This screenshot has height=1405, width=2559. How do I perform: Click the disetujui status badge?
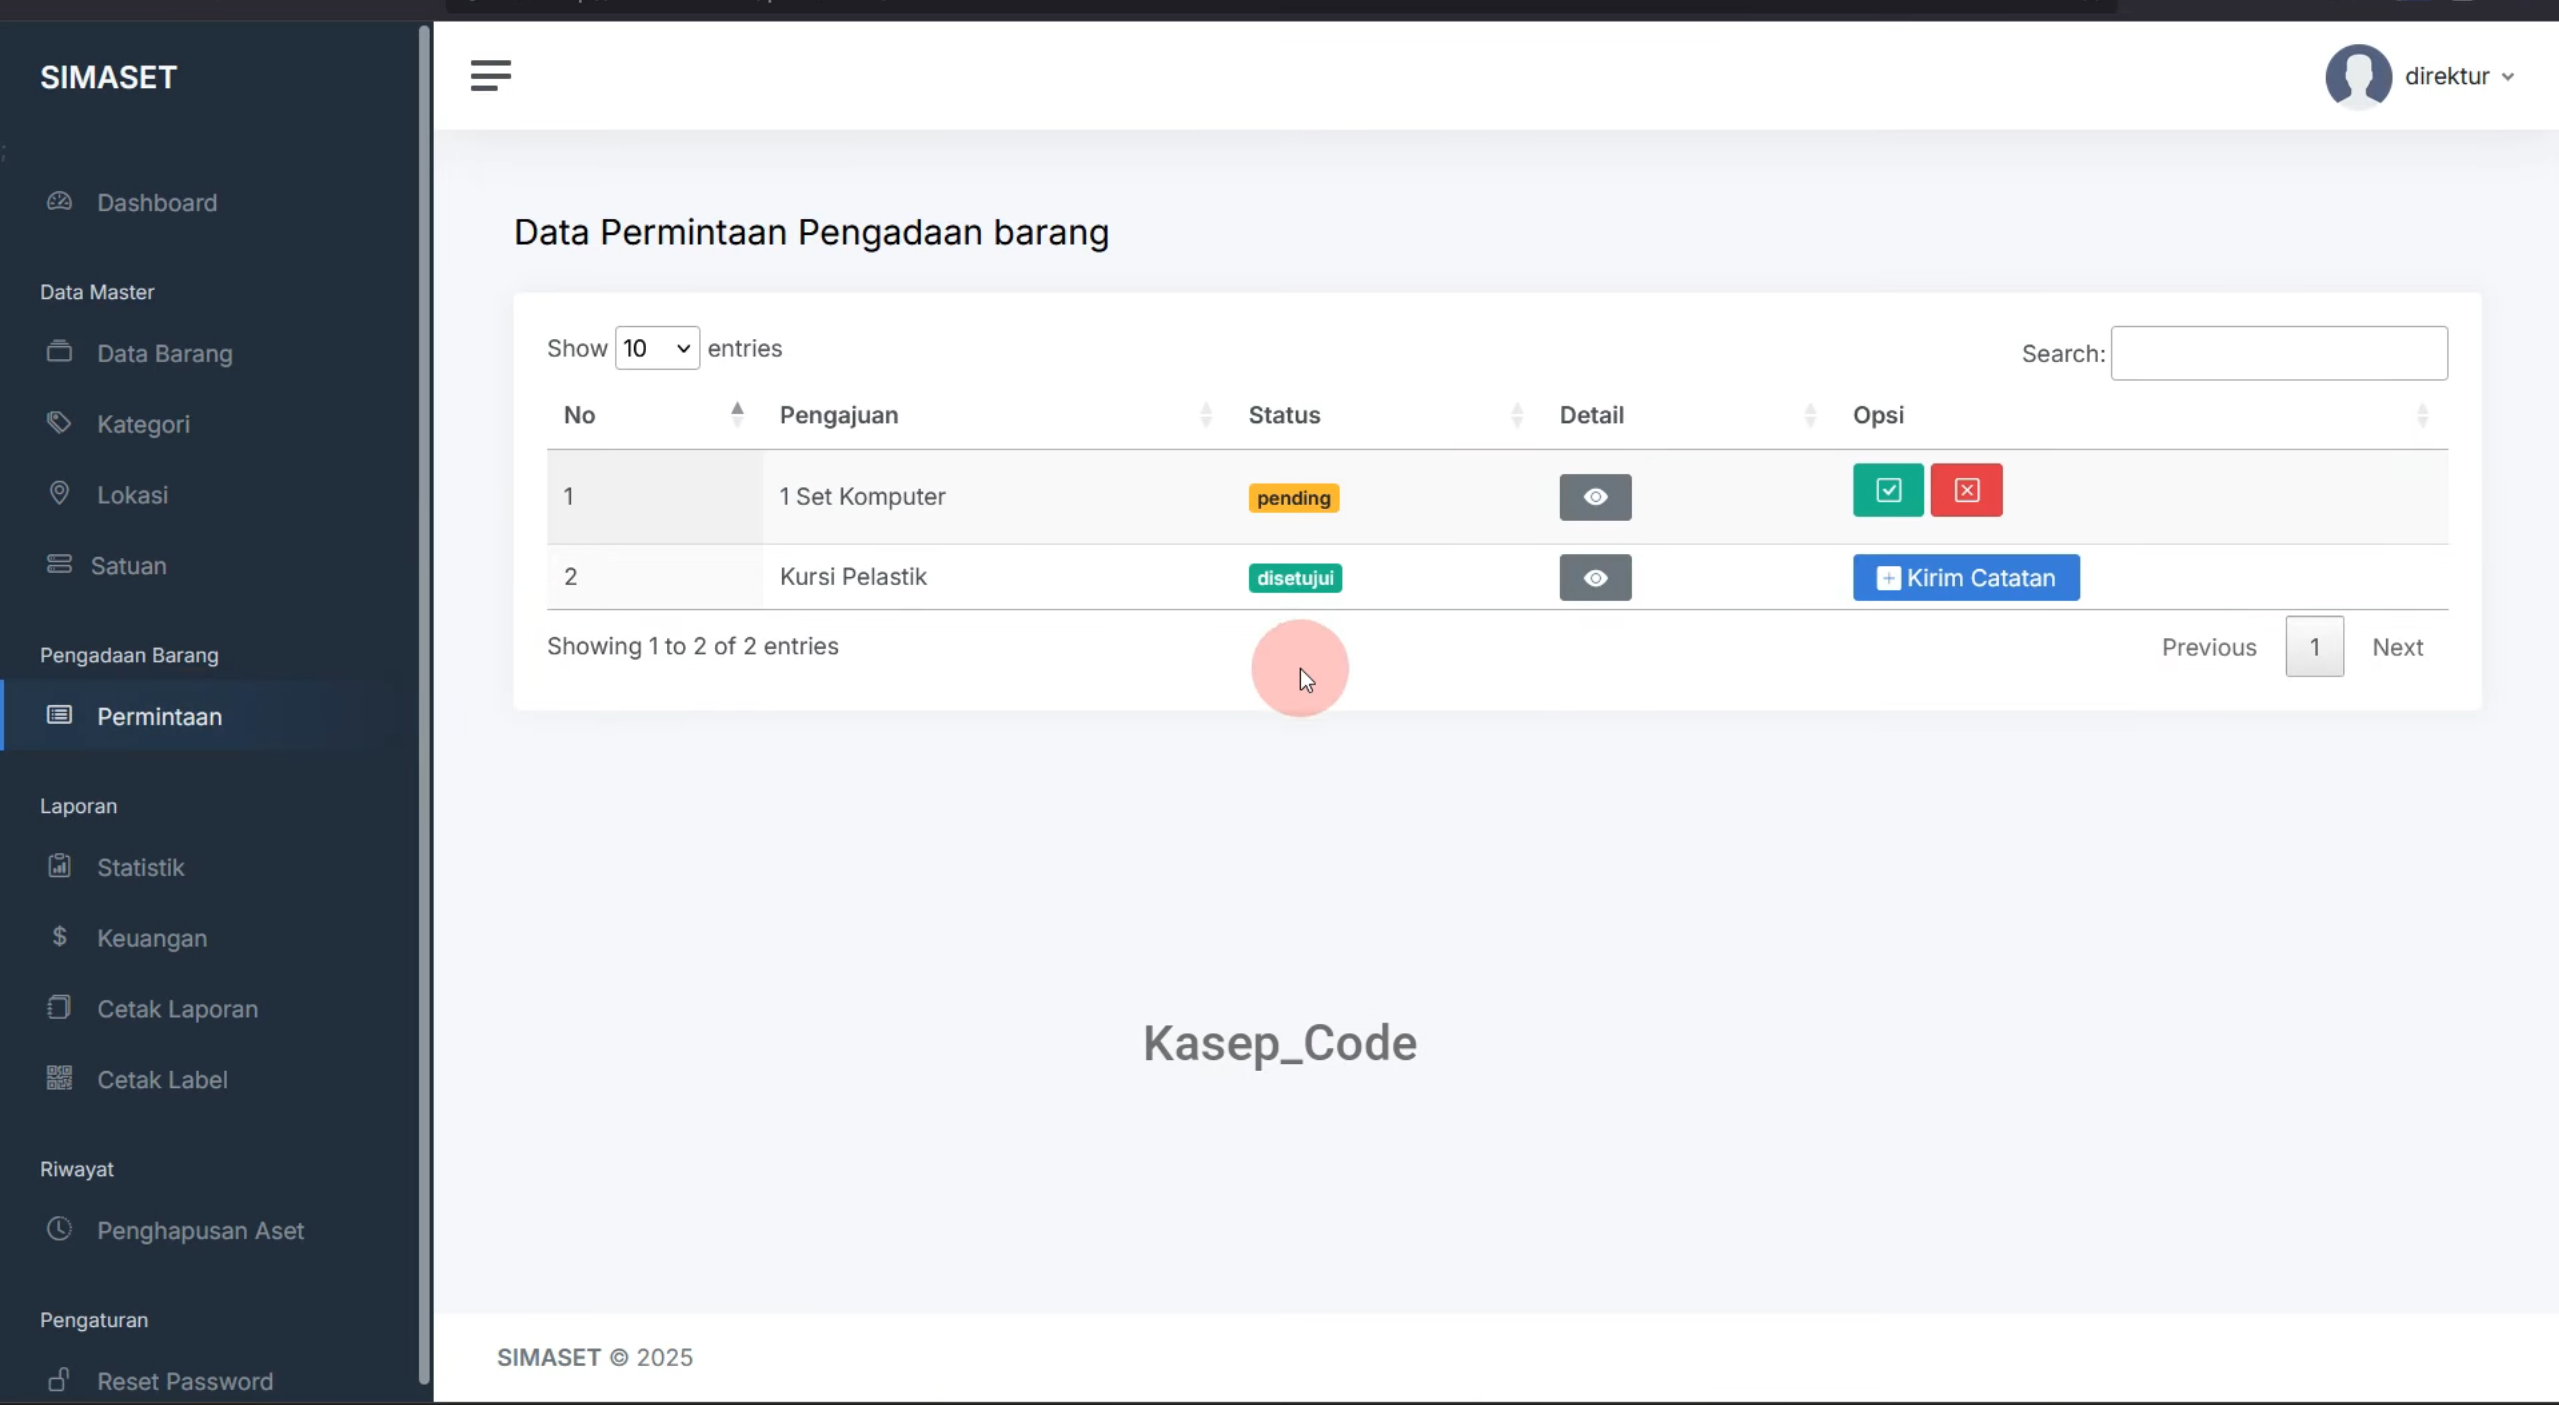point(1295,578)
